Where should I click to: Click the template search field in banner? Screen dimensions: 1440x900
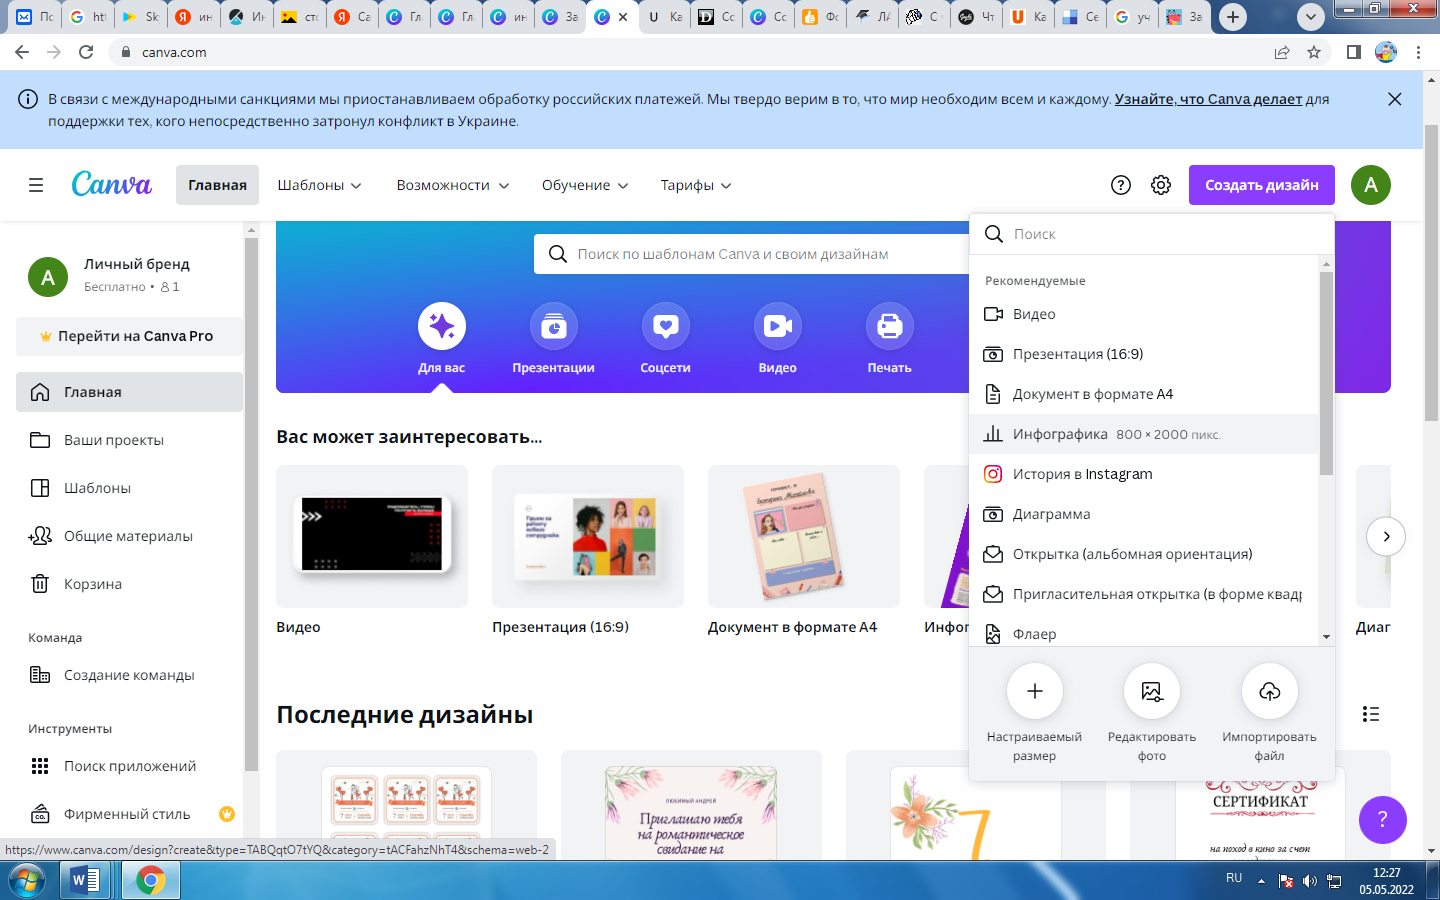pyautogui.click(x=752, y=254)
